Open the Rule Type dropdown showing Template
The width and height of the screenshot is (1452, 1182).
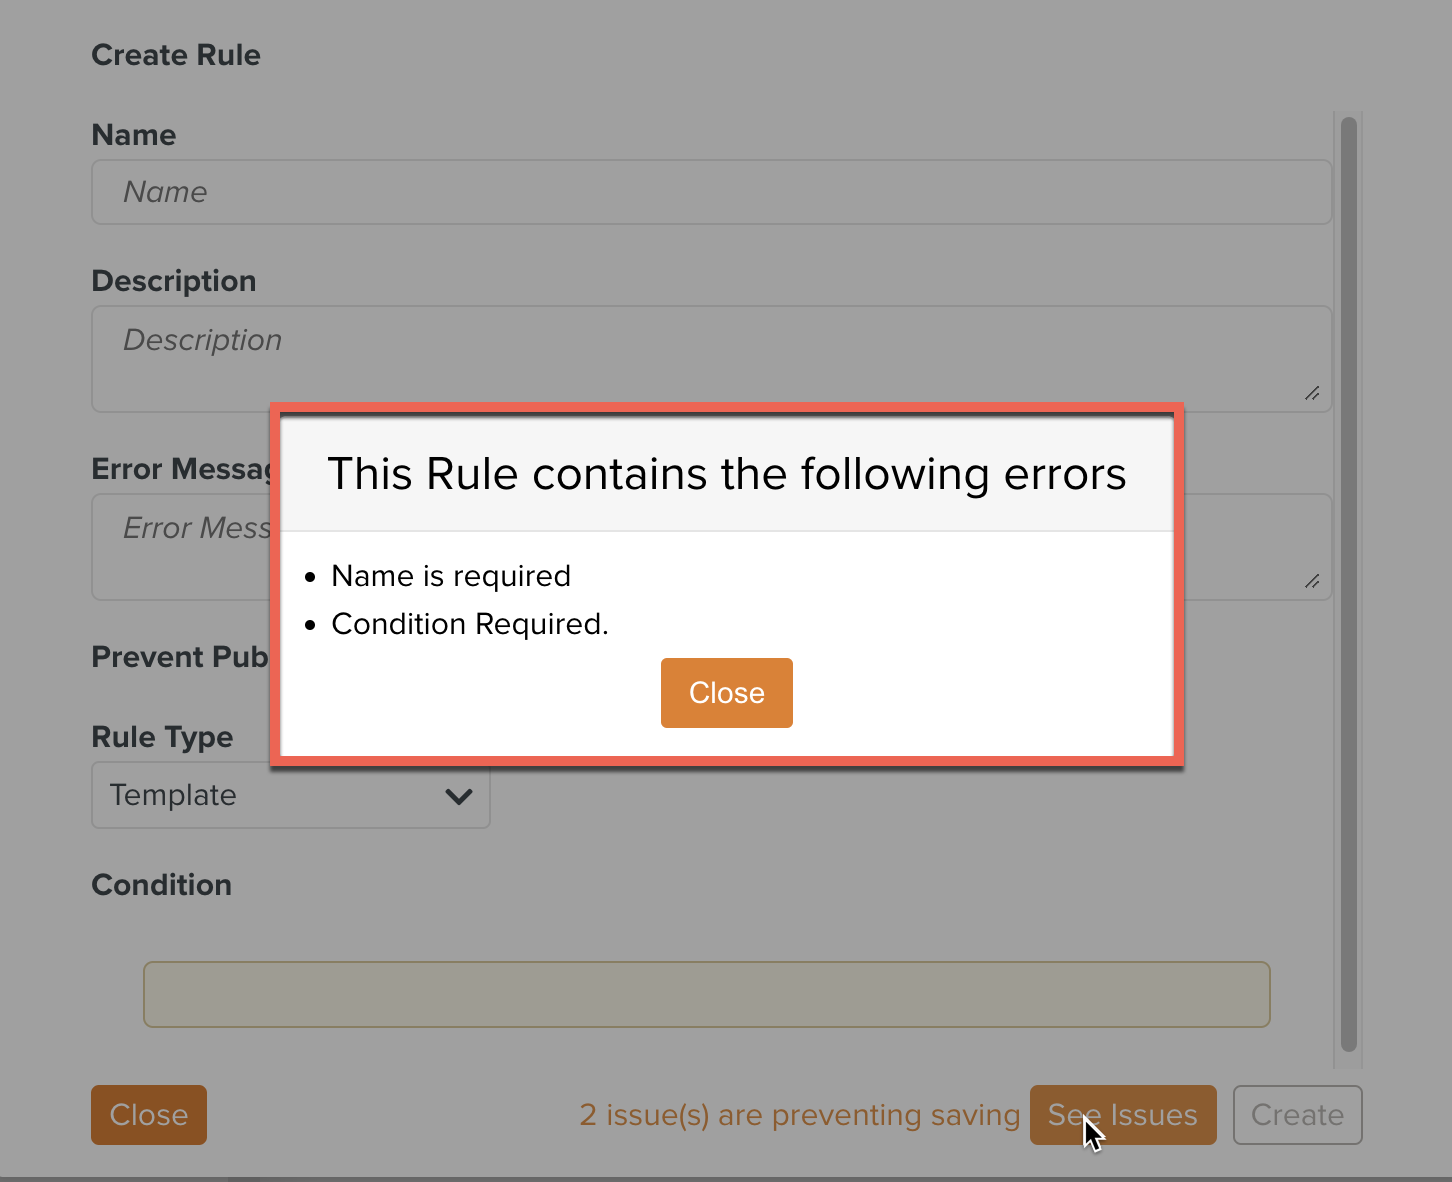[x=290, y=796]
